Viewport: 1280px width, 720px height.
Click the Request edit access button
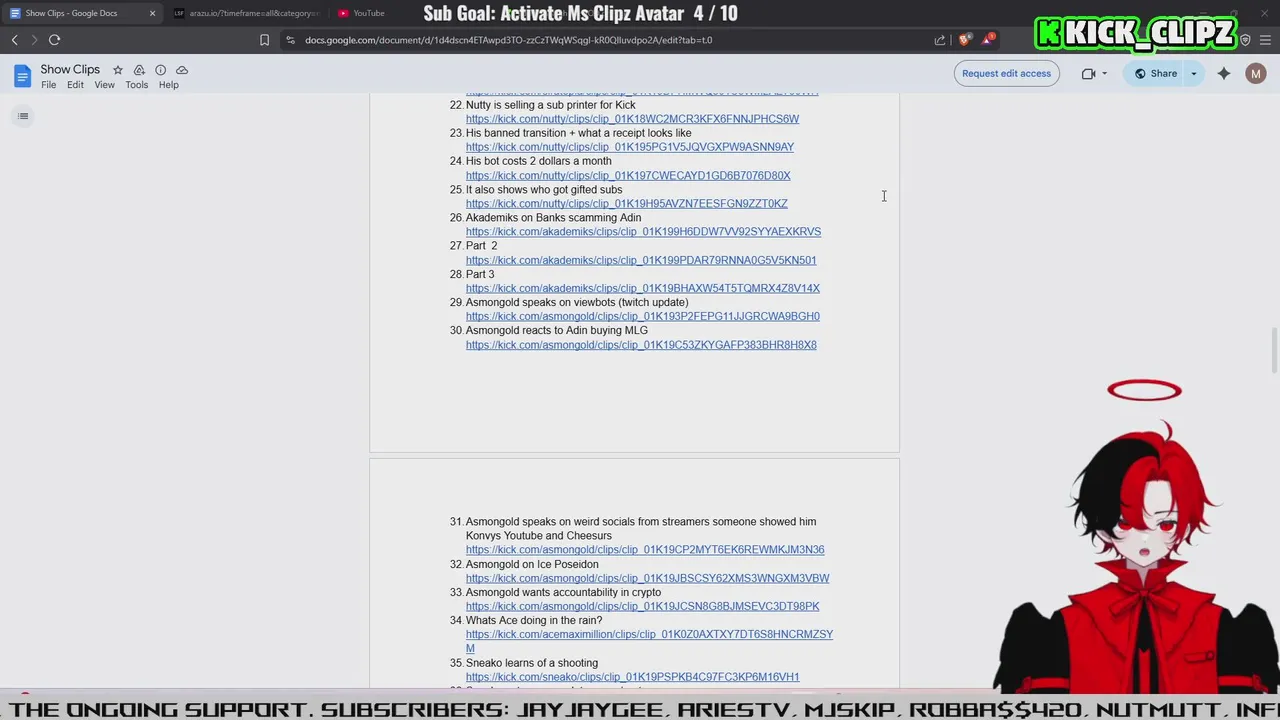tap(1006, 73)
